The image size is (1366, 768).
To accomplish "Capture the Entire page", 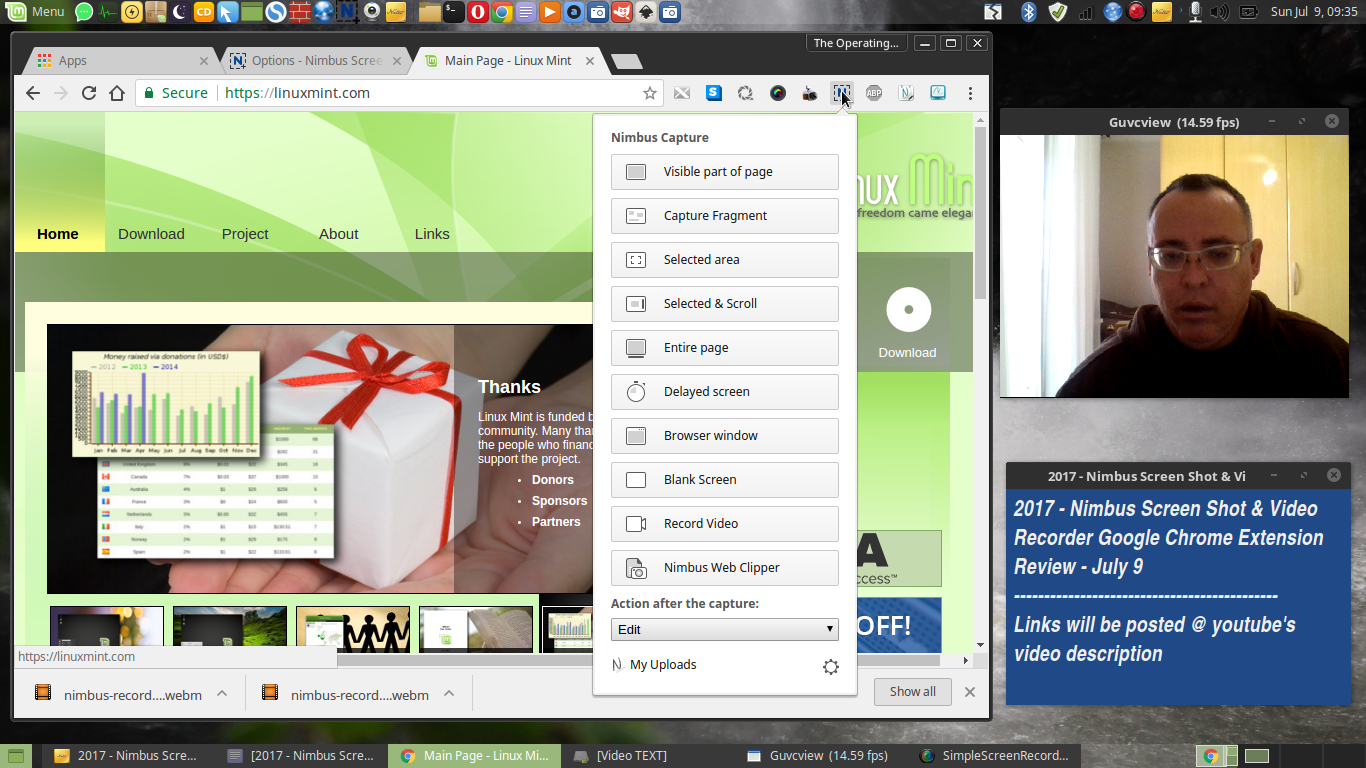I will (x=724, y=348).
